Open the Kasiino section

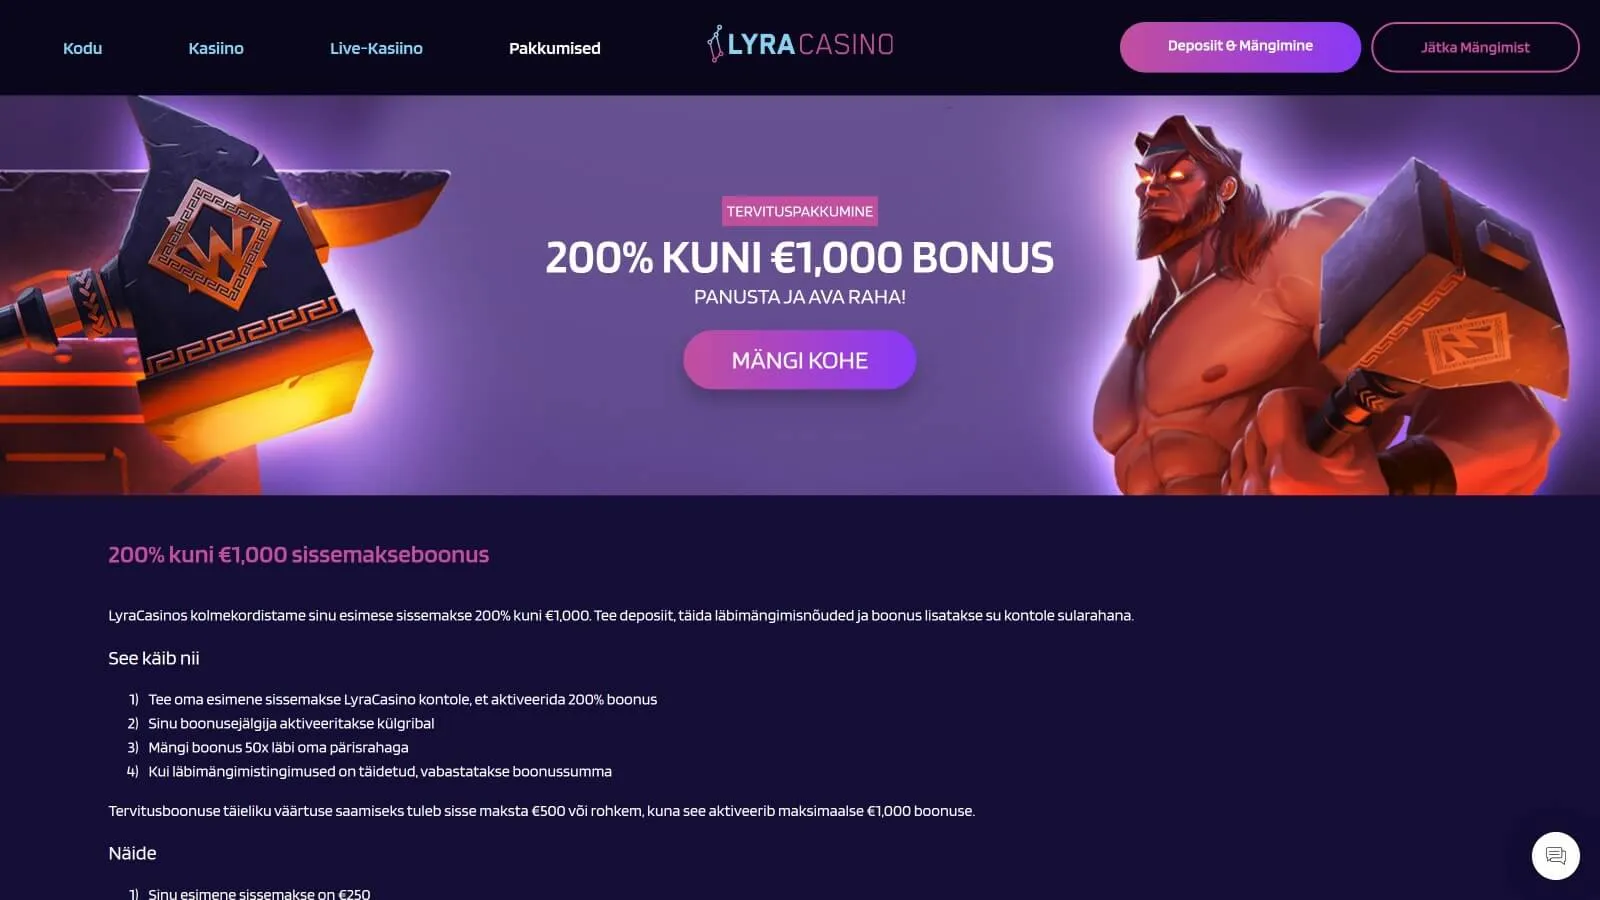pos(216,48)
